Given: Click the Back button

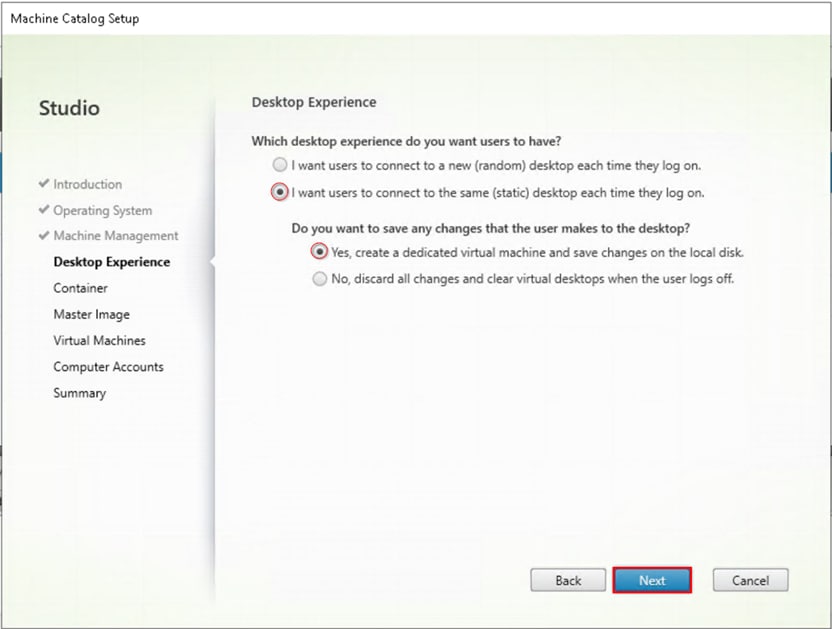Looking at the screenshot, I should click(x=568, y=580).
